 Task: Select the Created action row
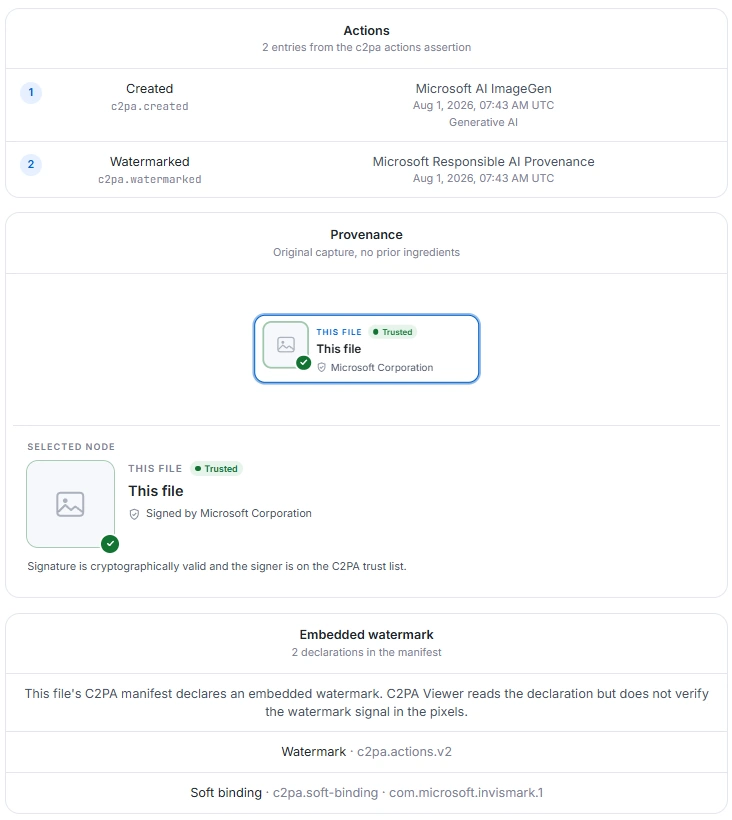(x=367, y=105)
